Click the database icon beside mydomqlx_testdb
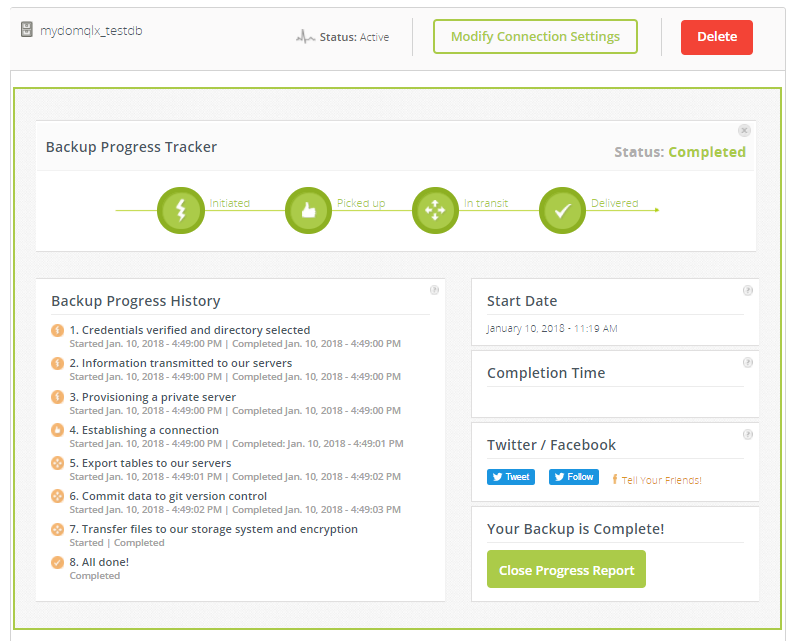The width and height of the screenshot is (795, 641). [28, 30]
